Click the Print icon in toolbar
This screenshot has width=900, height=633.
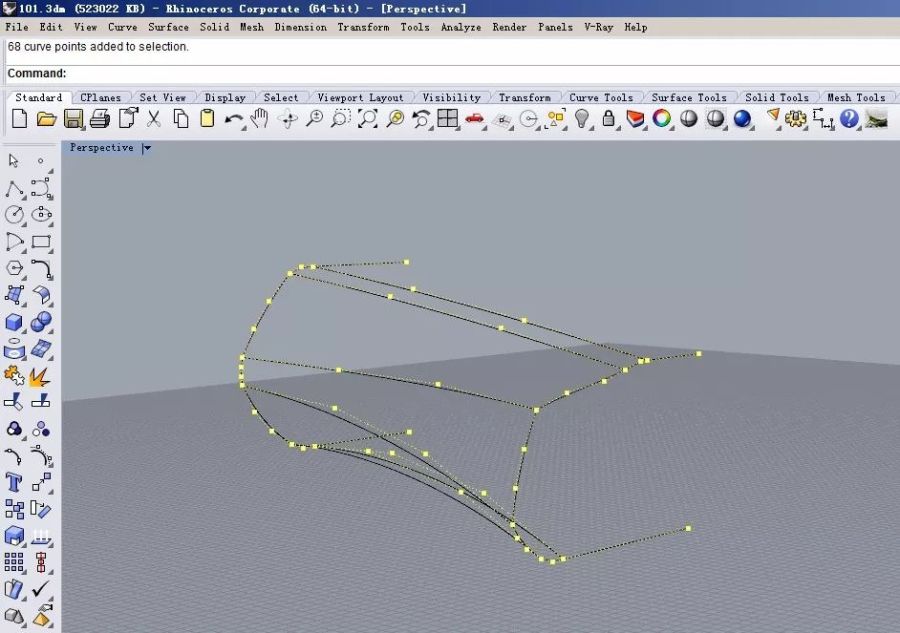pyautogui.click(x=99, y=119)
